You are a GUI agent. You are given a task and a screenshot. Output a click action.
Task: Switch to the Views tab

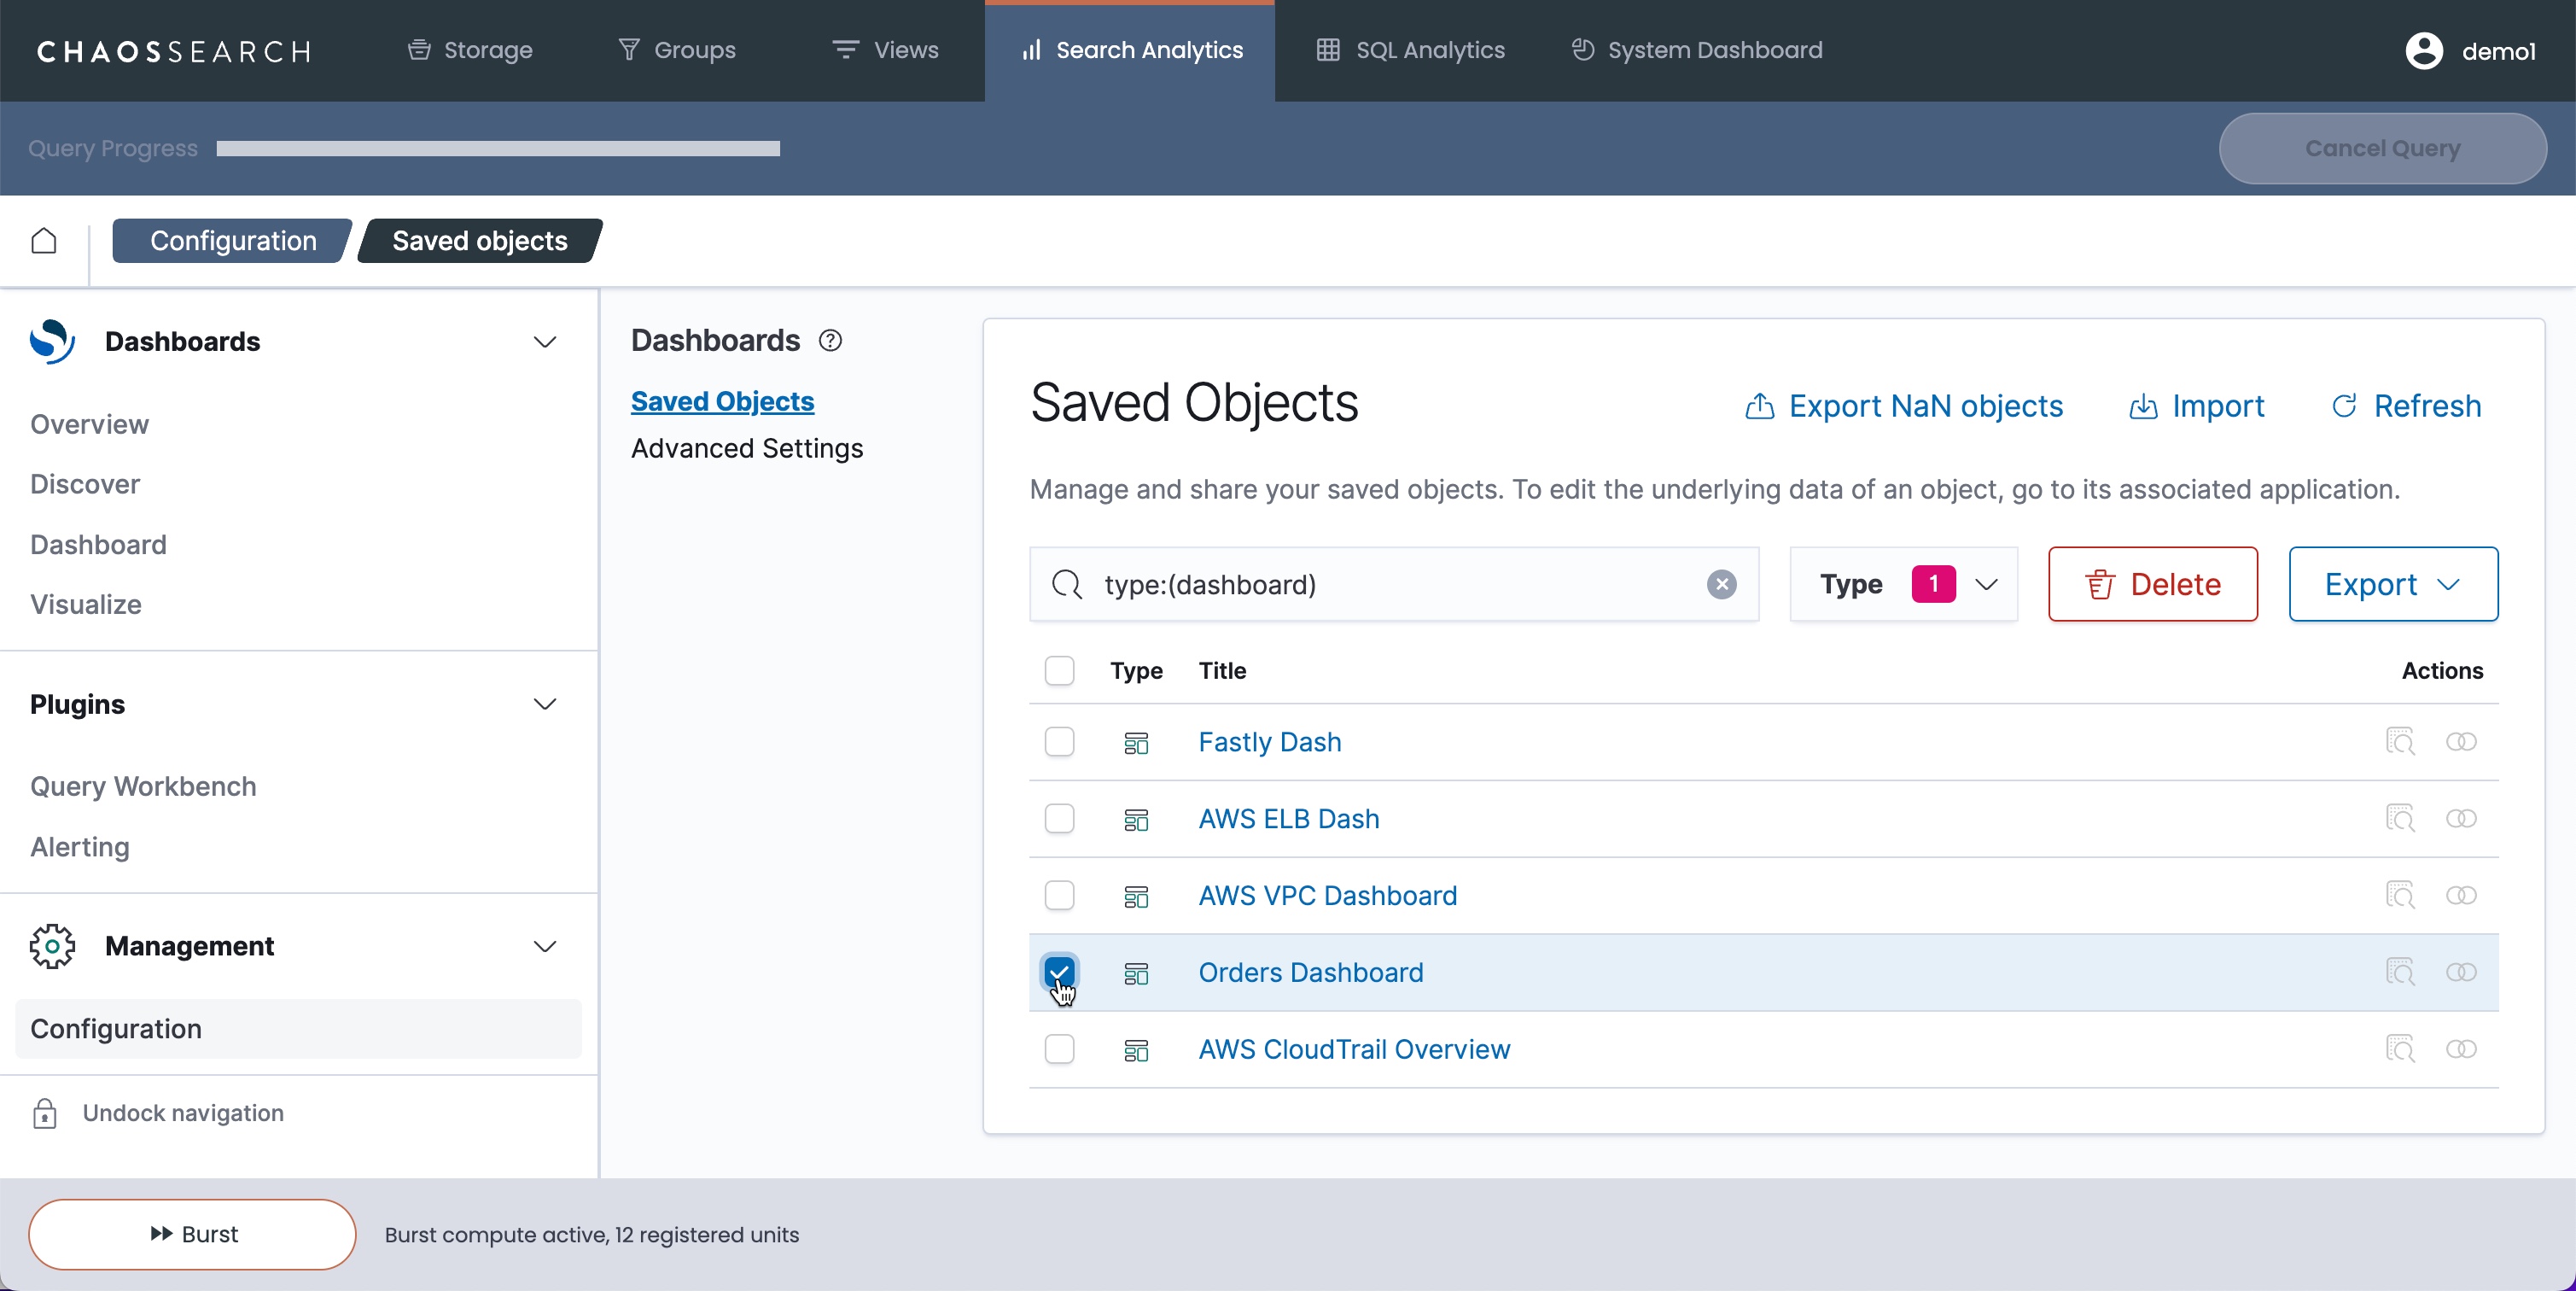click(884, 50)
